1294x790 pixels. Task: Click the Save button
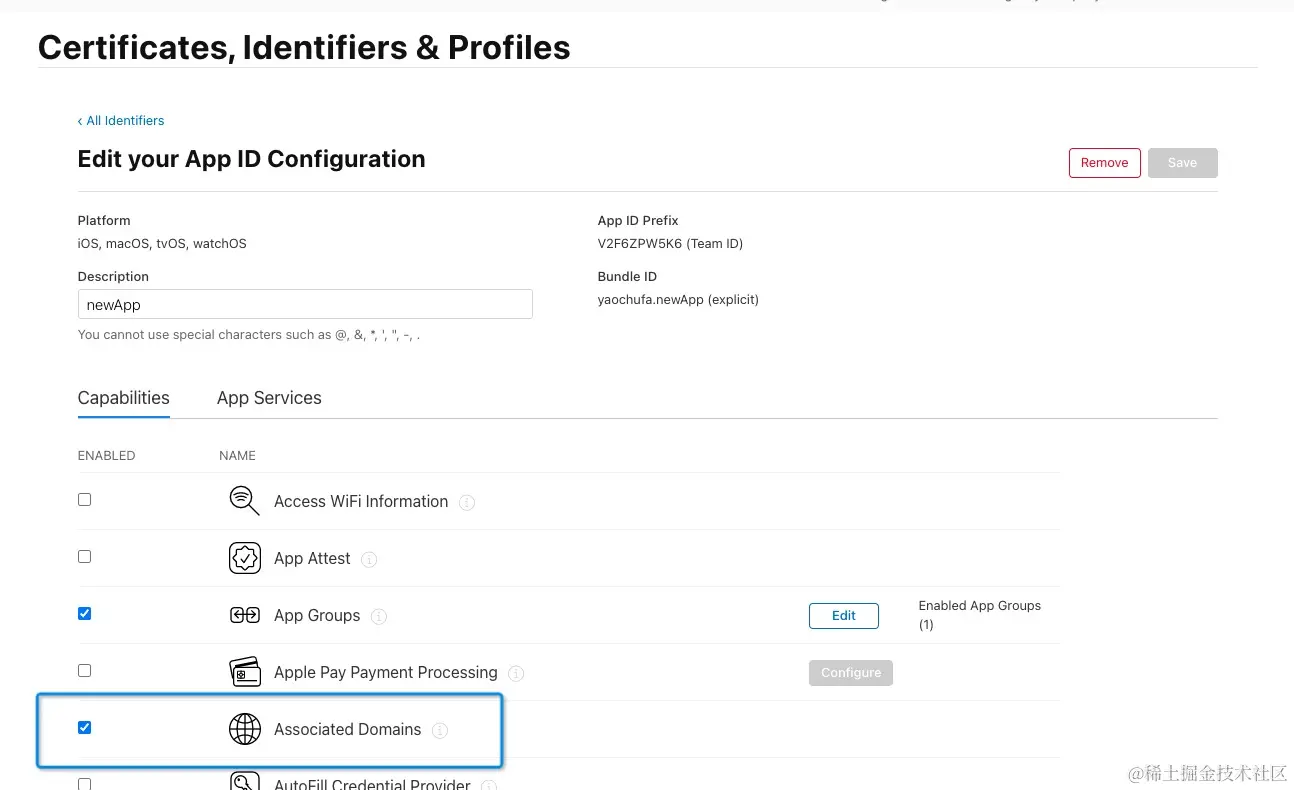[x=1182, y=163]
